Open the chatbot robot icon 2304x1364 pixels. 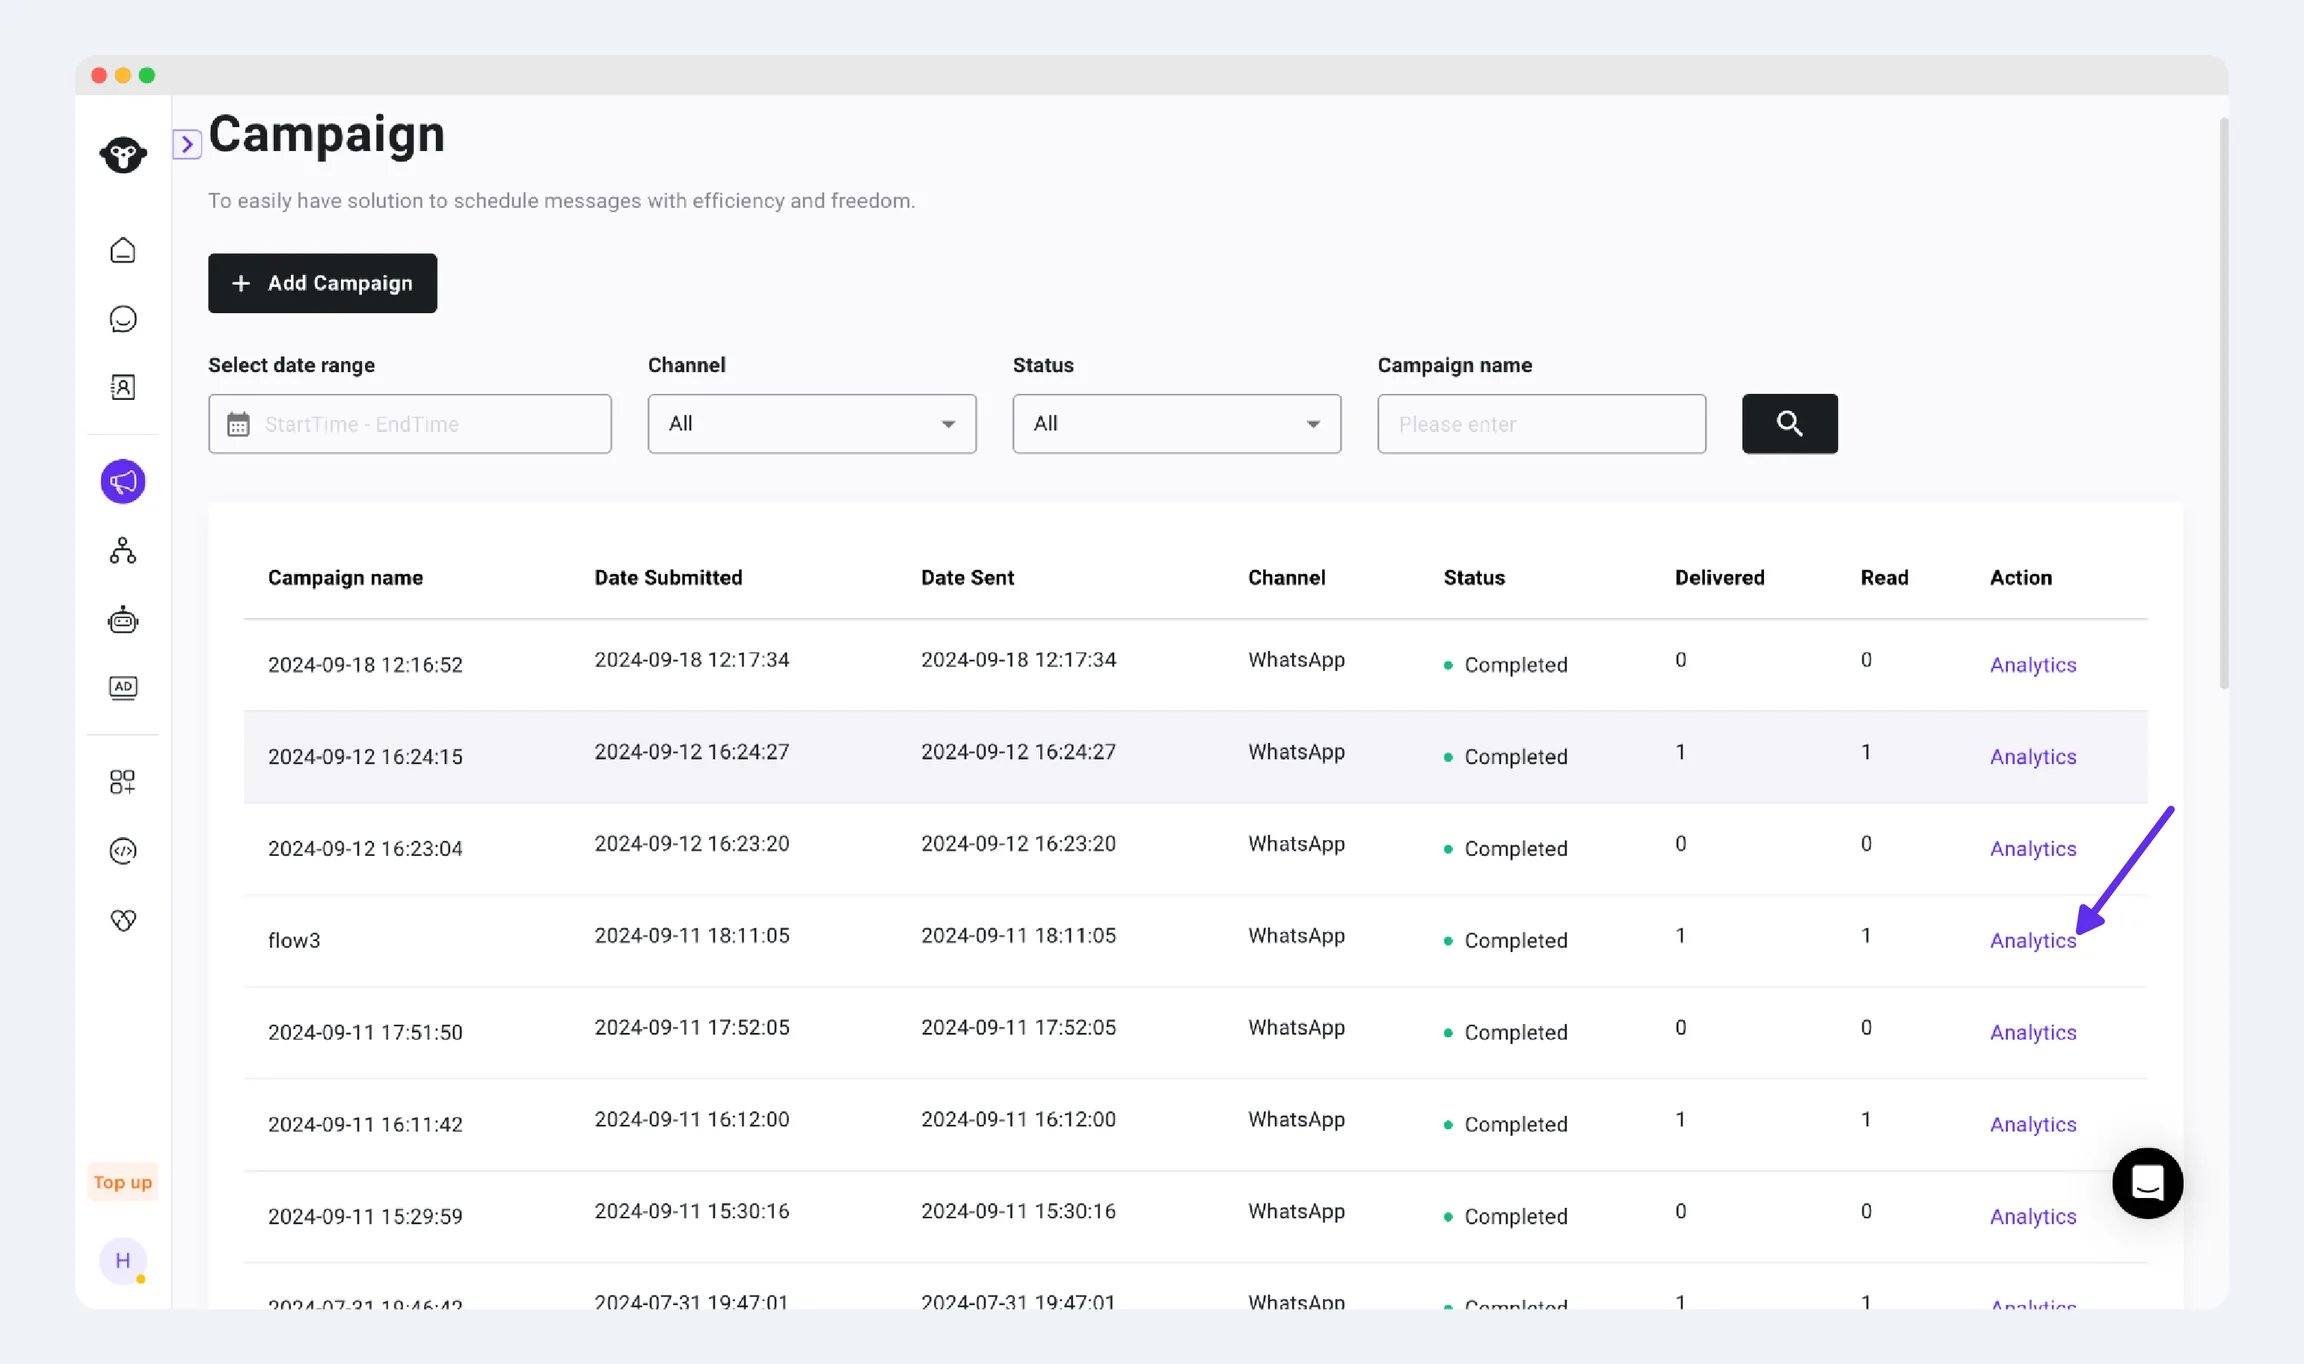click(123, 620)
